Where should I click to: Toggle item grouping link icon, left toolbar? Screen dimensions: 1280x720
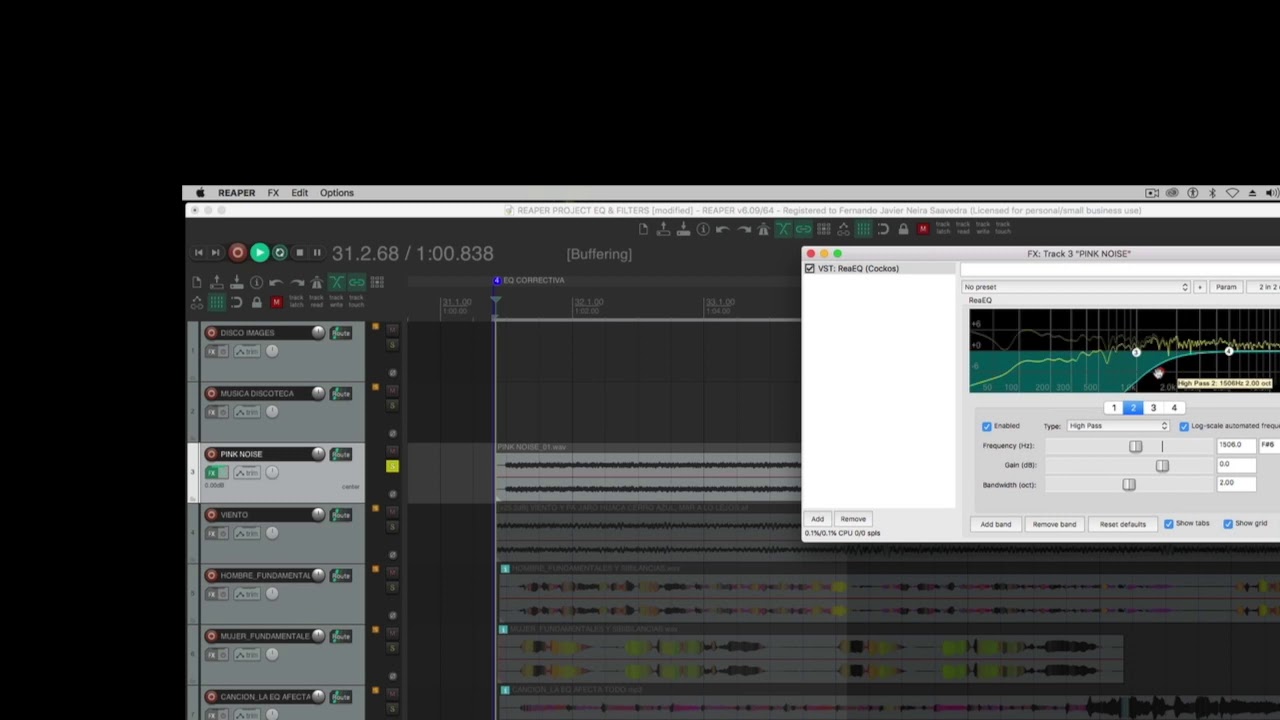tap(357, 283)
